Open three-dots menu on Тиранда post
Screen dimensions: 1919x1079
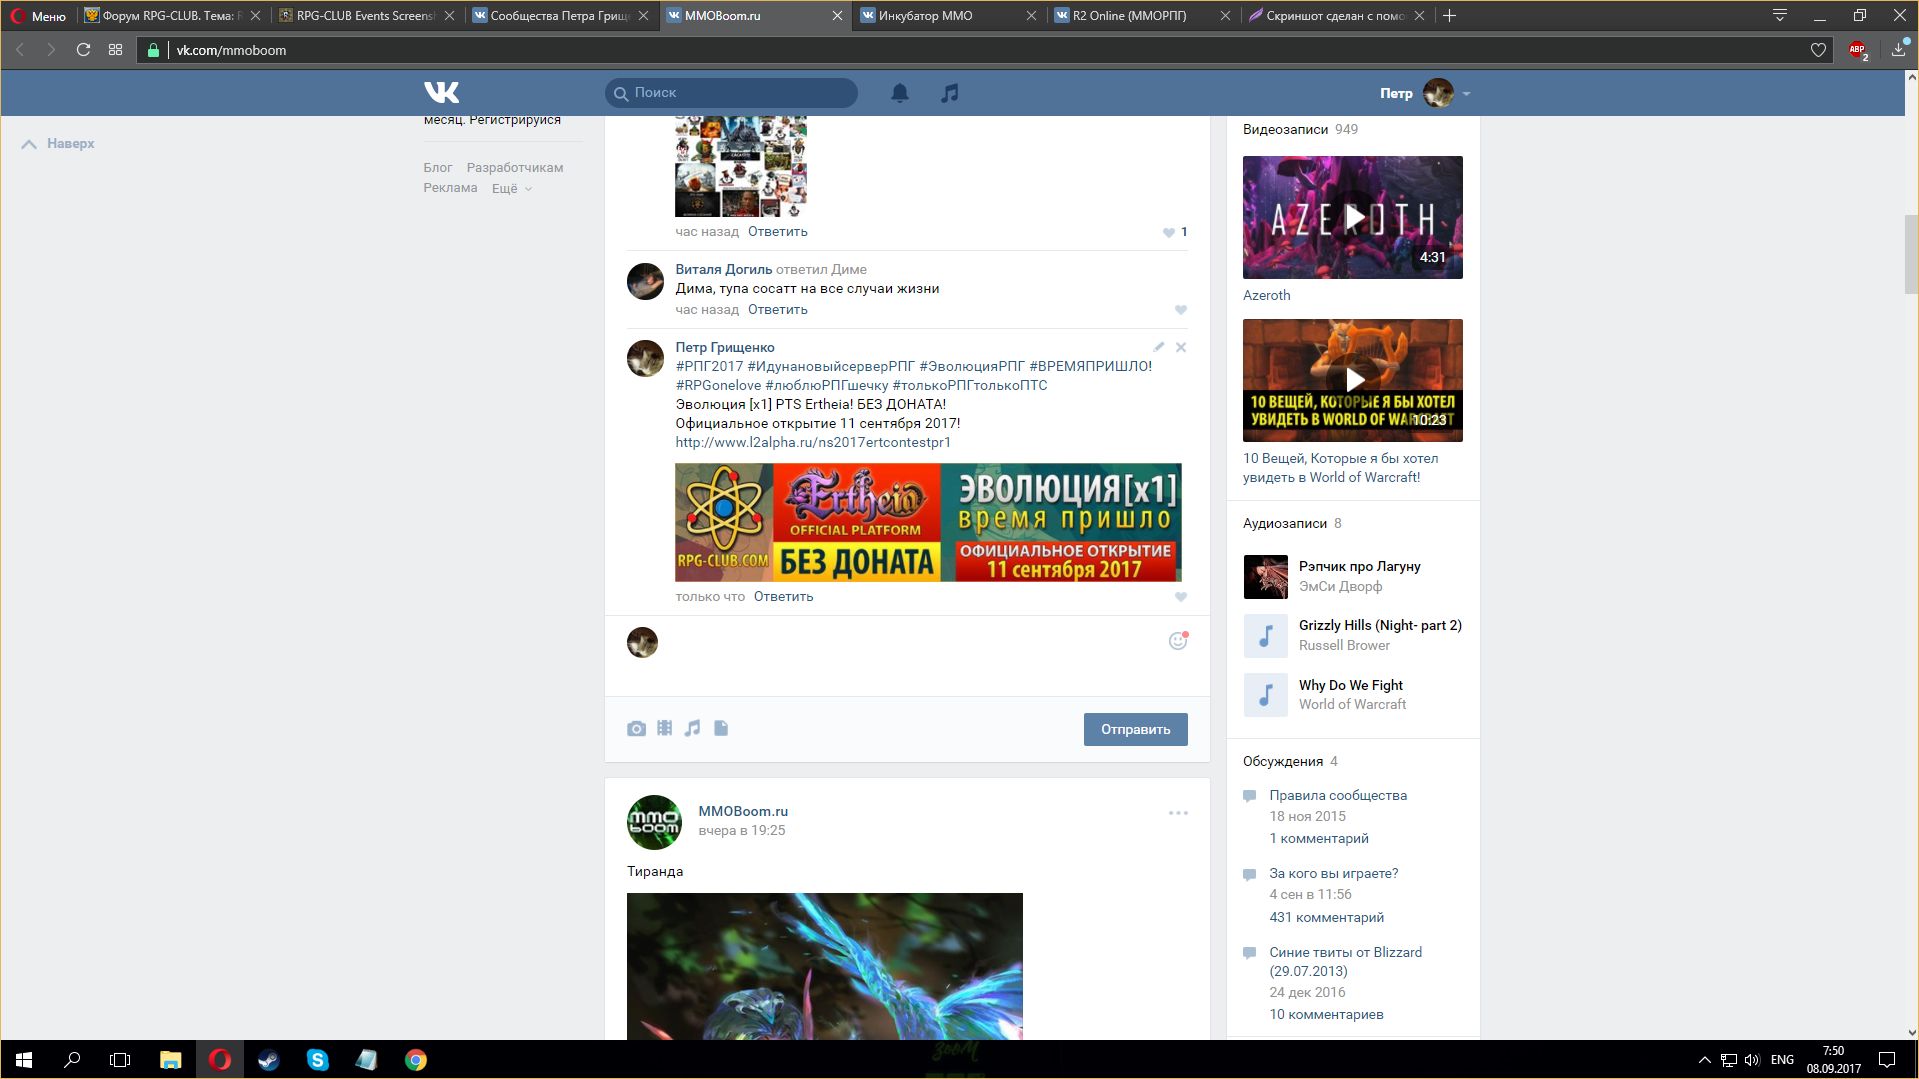pos(1178,813)
